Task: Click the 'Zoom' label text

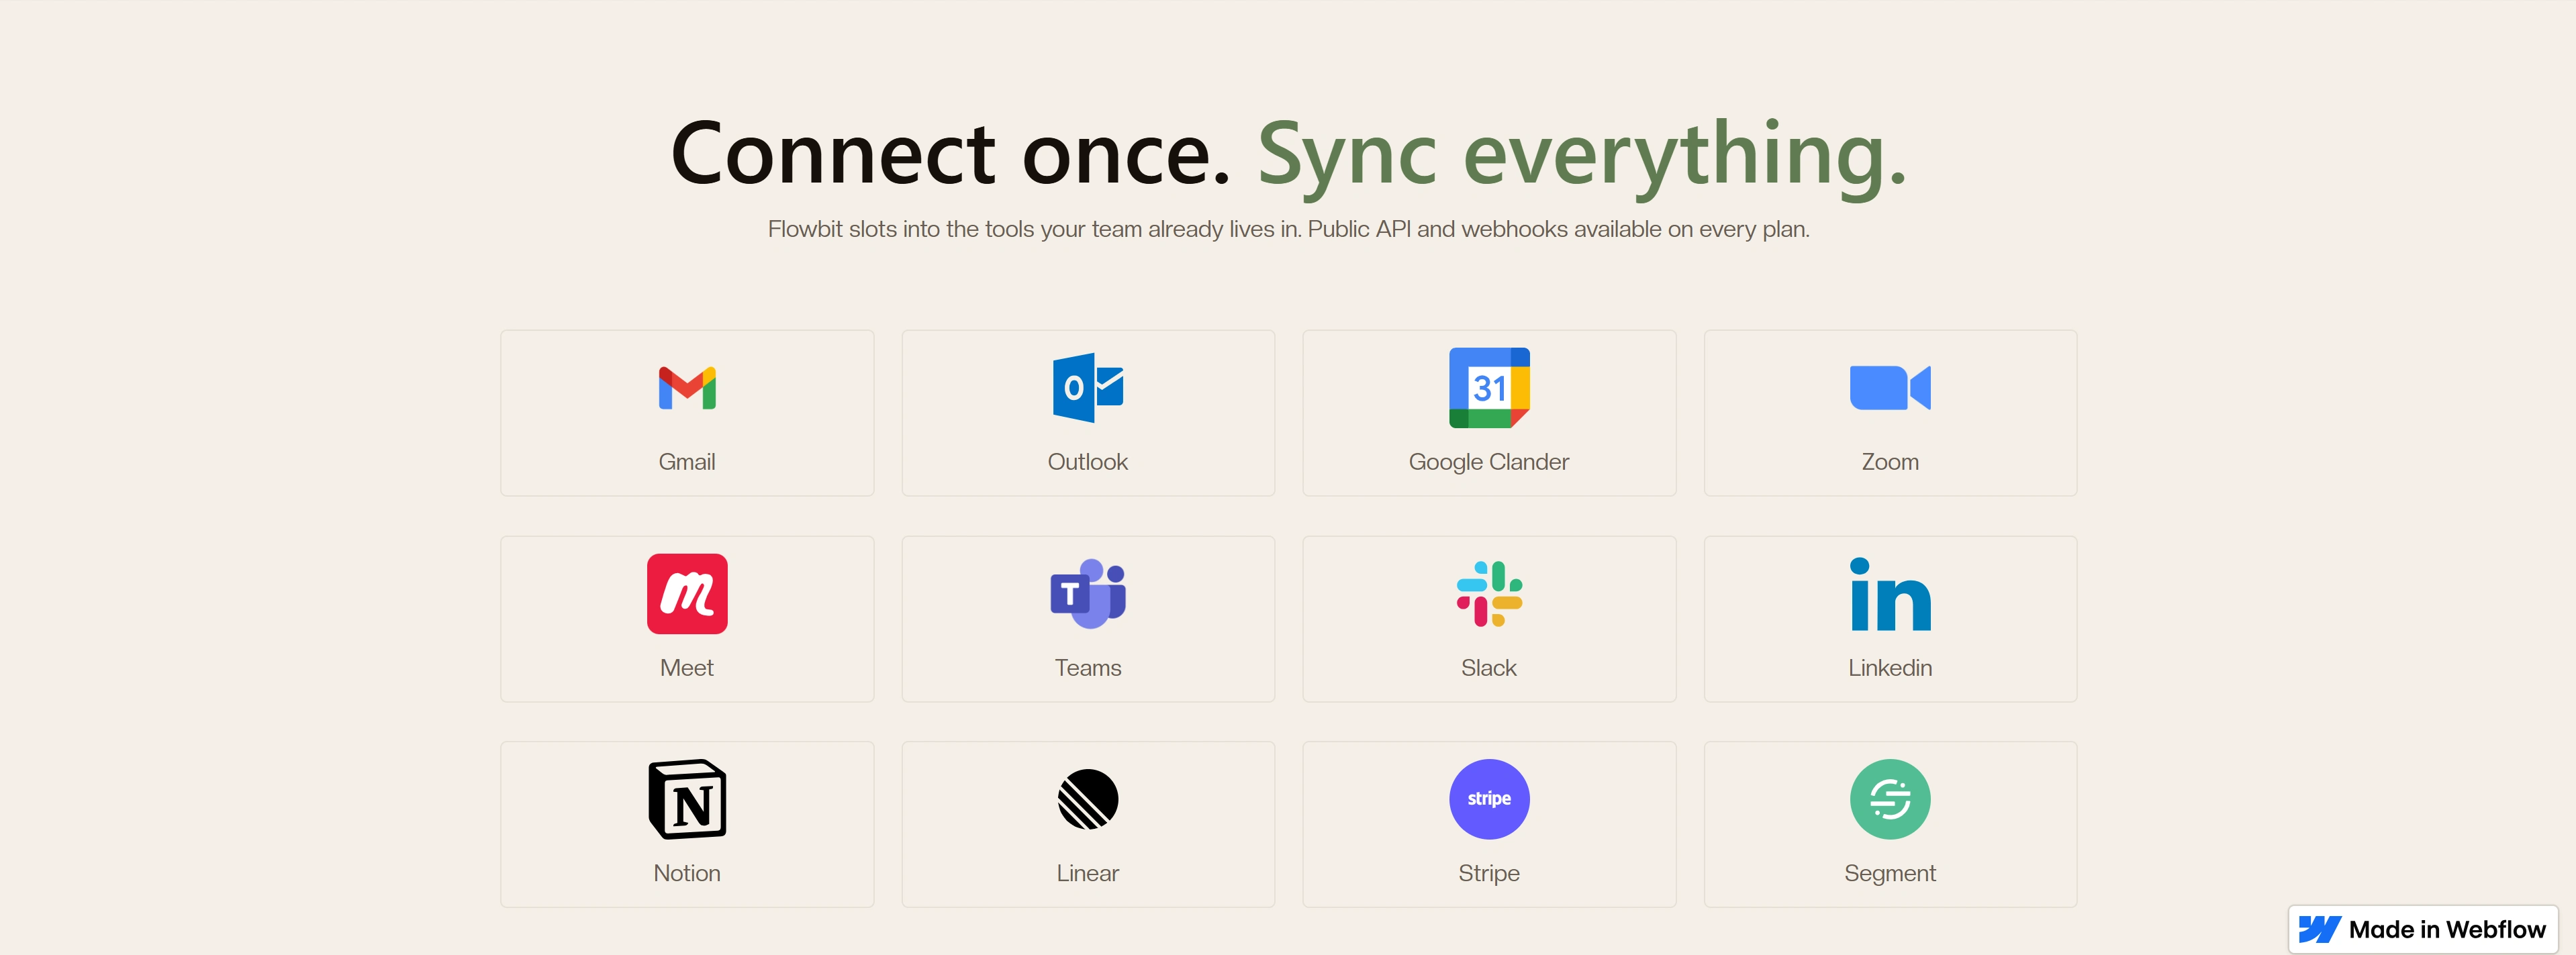Action: click(1890, 462)
